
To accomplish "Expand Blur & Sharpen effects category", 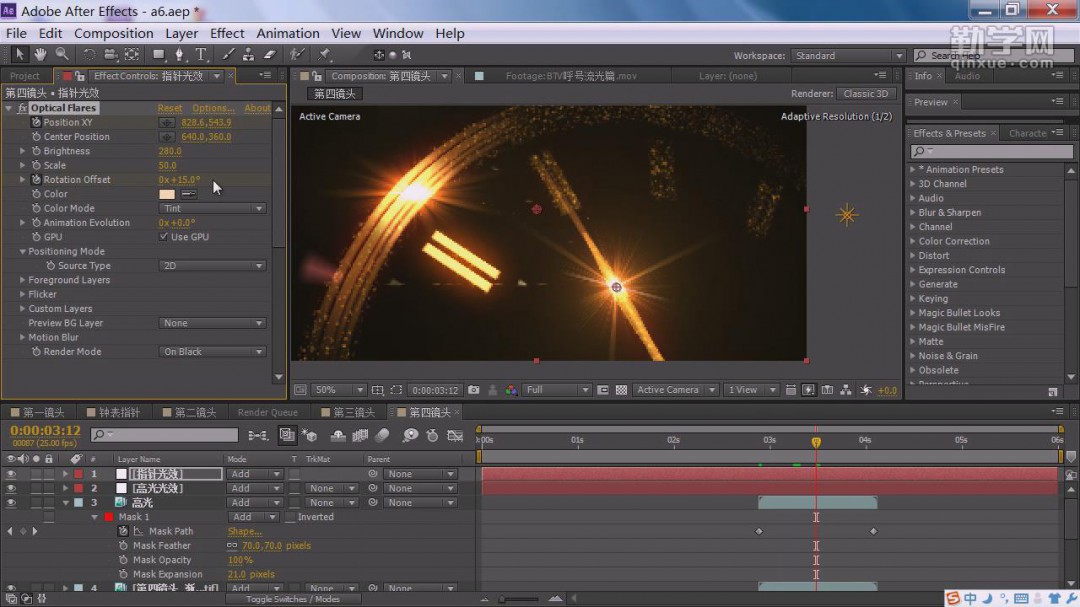I will tap(913, 213).
